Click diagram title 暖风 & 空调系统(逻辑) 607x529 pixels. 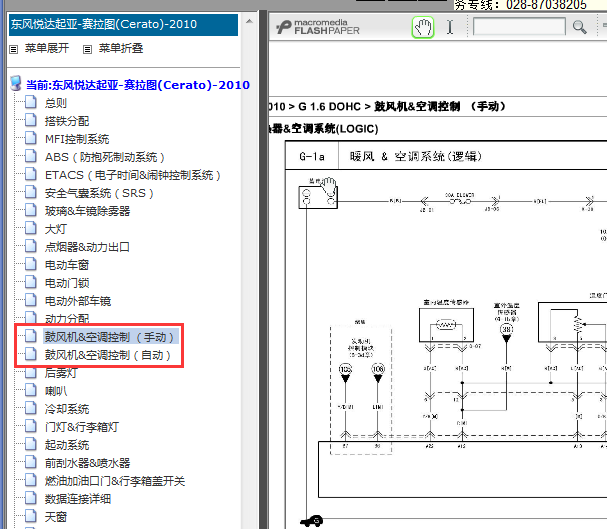click(416, 156)
